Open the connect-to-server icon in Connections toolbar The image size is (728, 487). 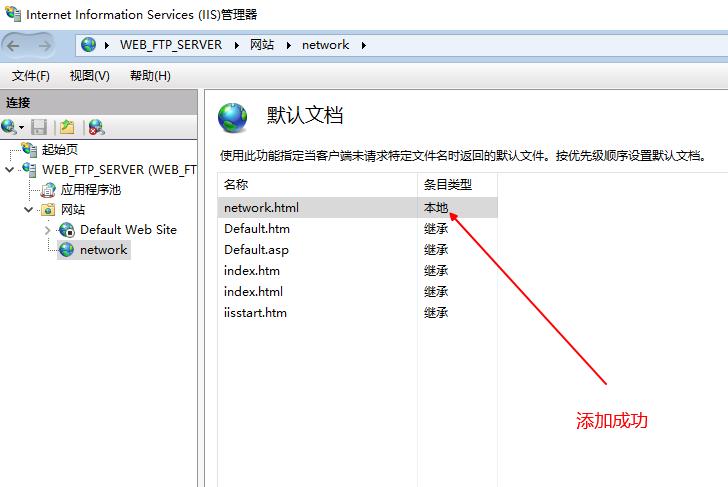[x=8, y=127]
